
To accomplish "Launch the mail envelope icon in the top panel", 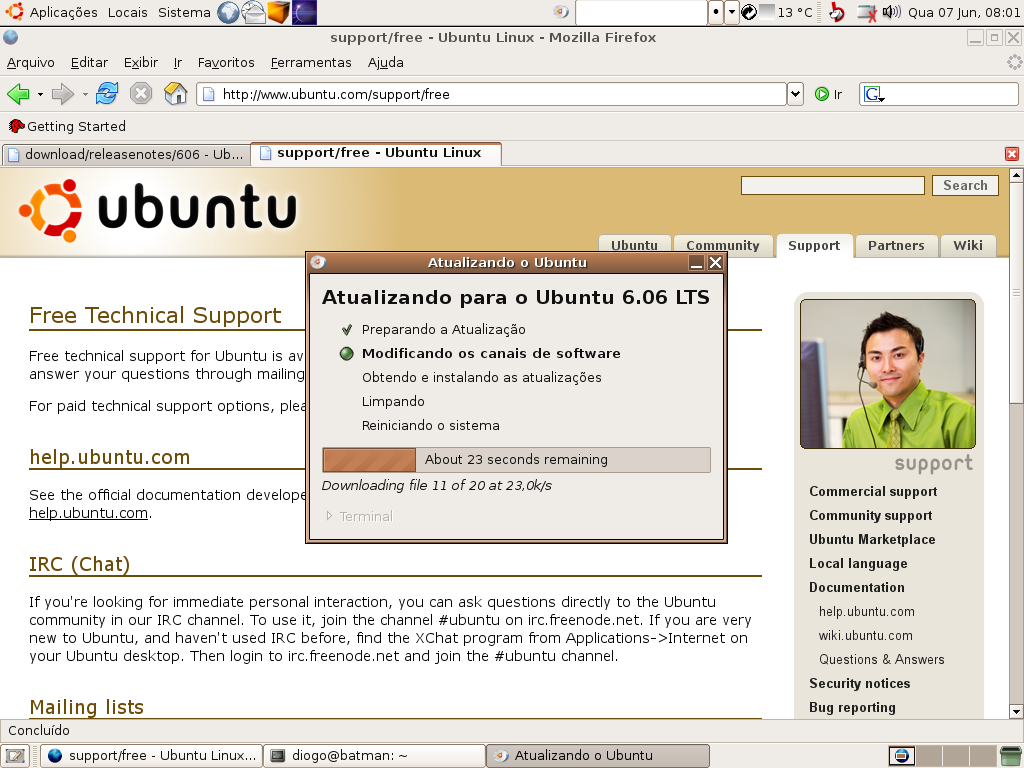I will click(253, 12).
